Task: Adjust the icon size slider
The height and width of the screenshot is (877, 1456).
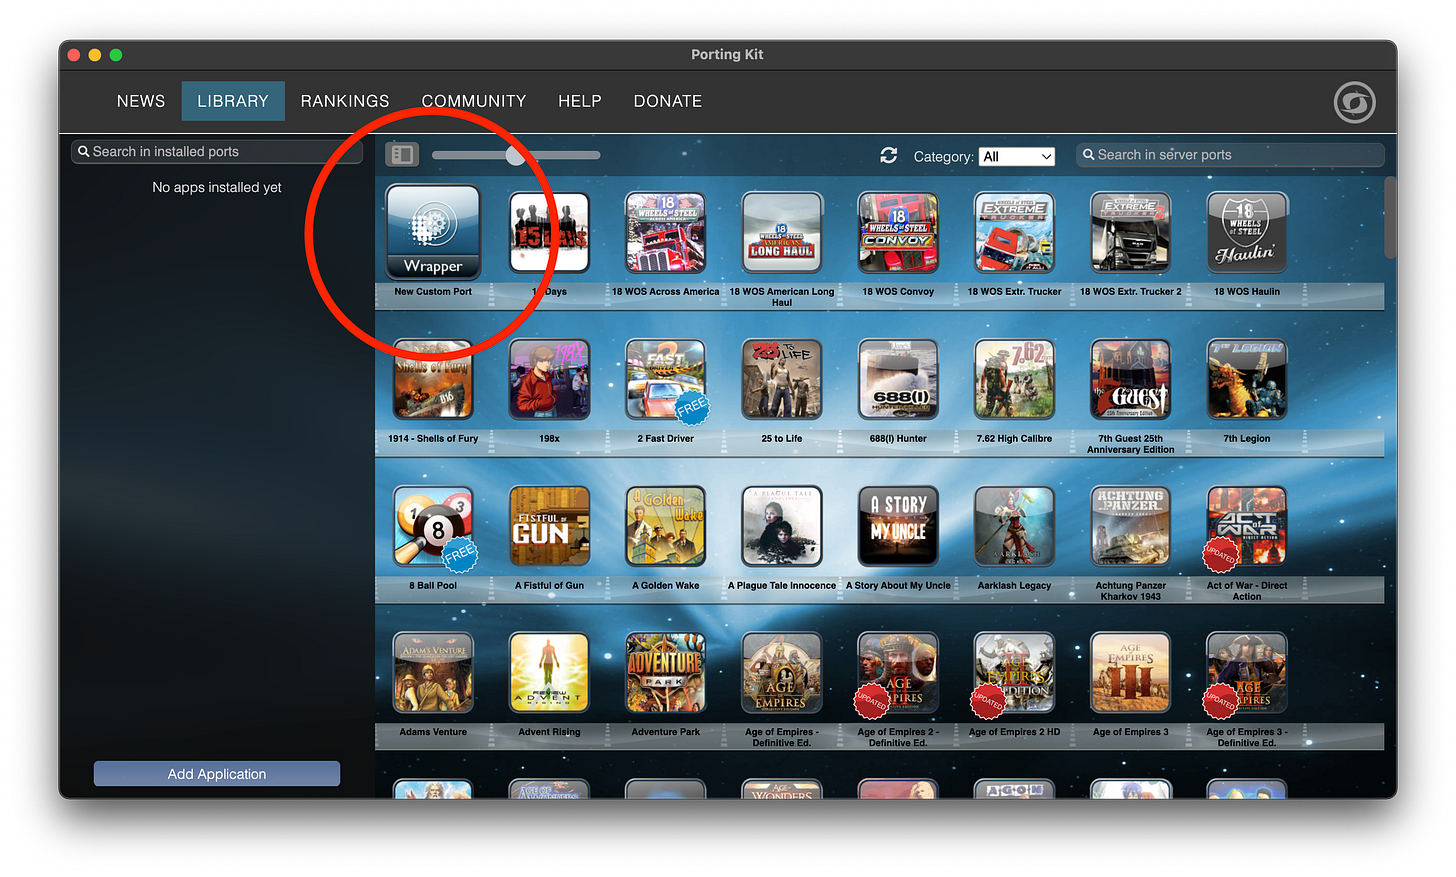Action: click(x=516, y=155)
